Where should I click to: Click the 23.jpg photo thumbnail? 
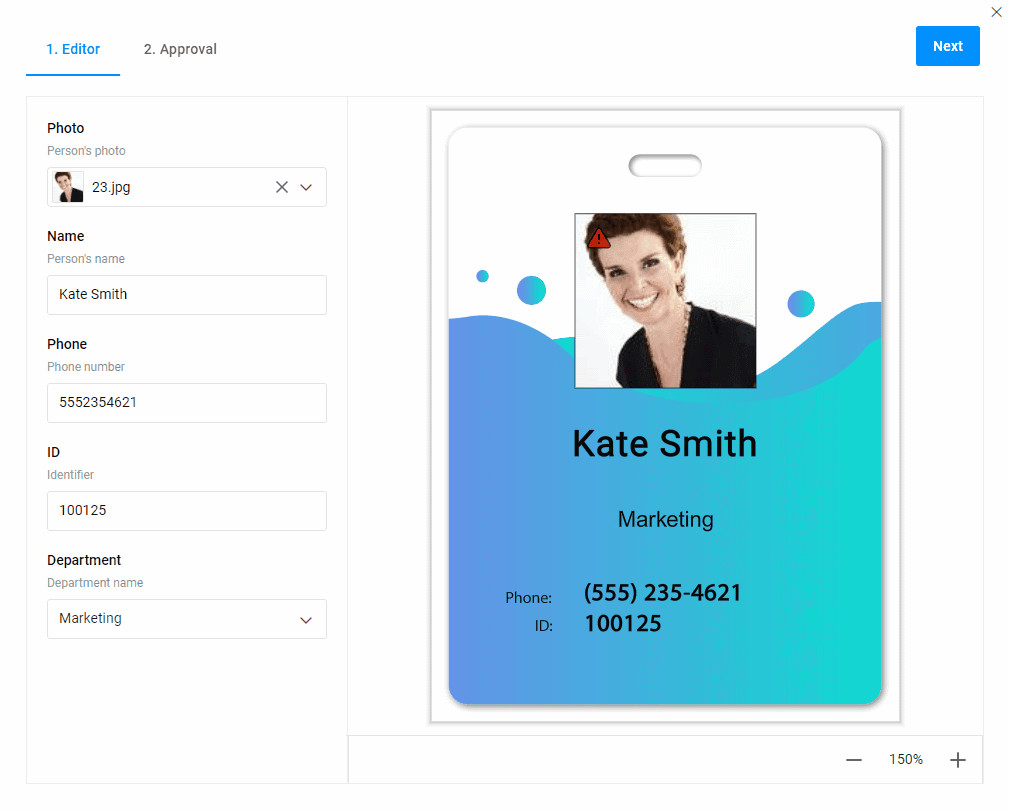click(67, 186)
